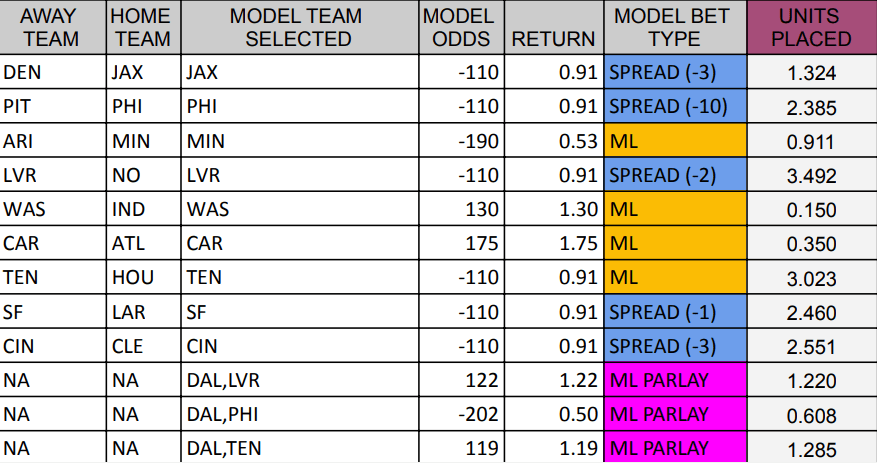Select the SPREAD (-2) bet cell
The image size is (877, 463).
click(x=674, y=175)
